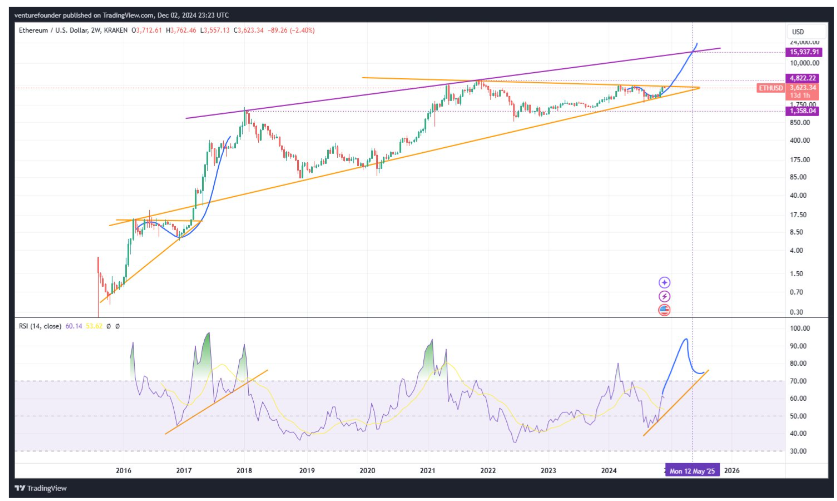Click the 85.00 price axis label
The image size is (837, 501).
[799, 177]
